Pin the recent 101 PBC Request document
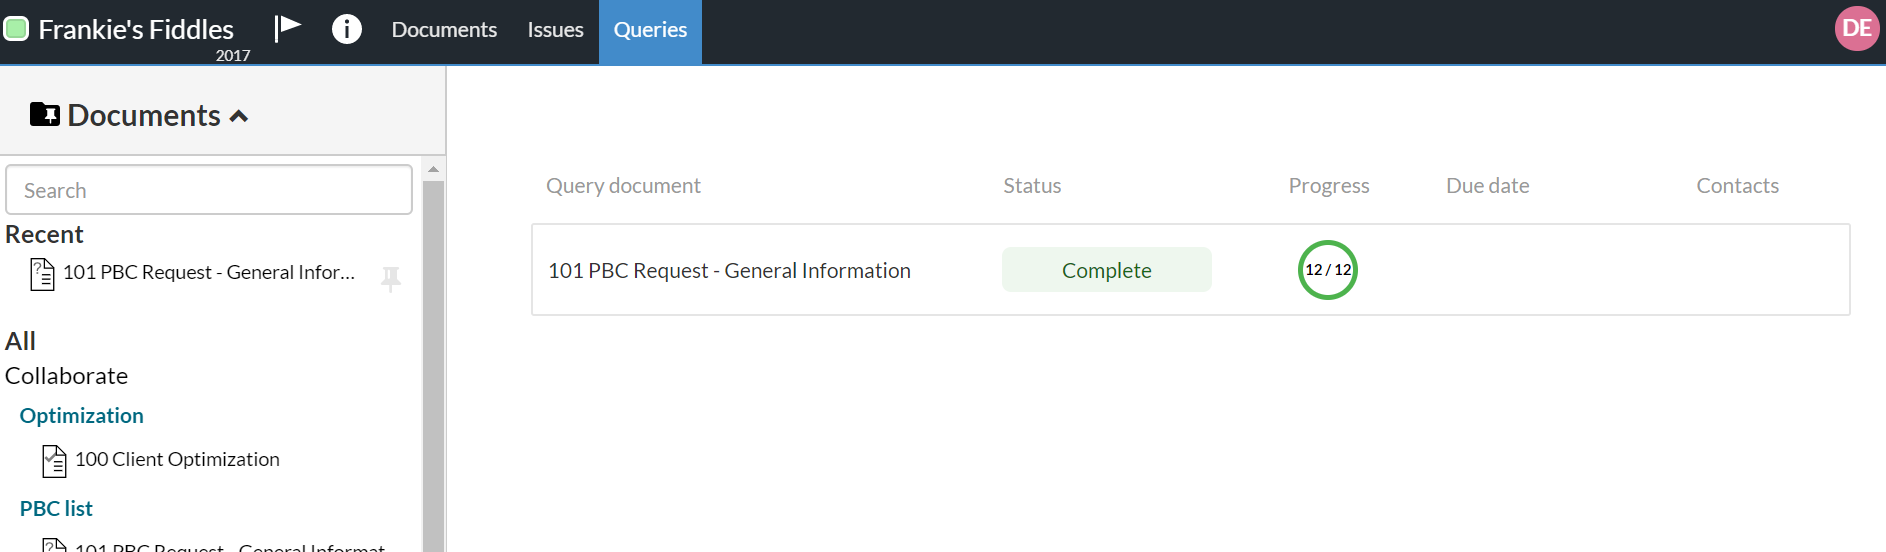Screen dimensions: 1886x552 (x=391, y=277)
